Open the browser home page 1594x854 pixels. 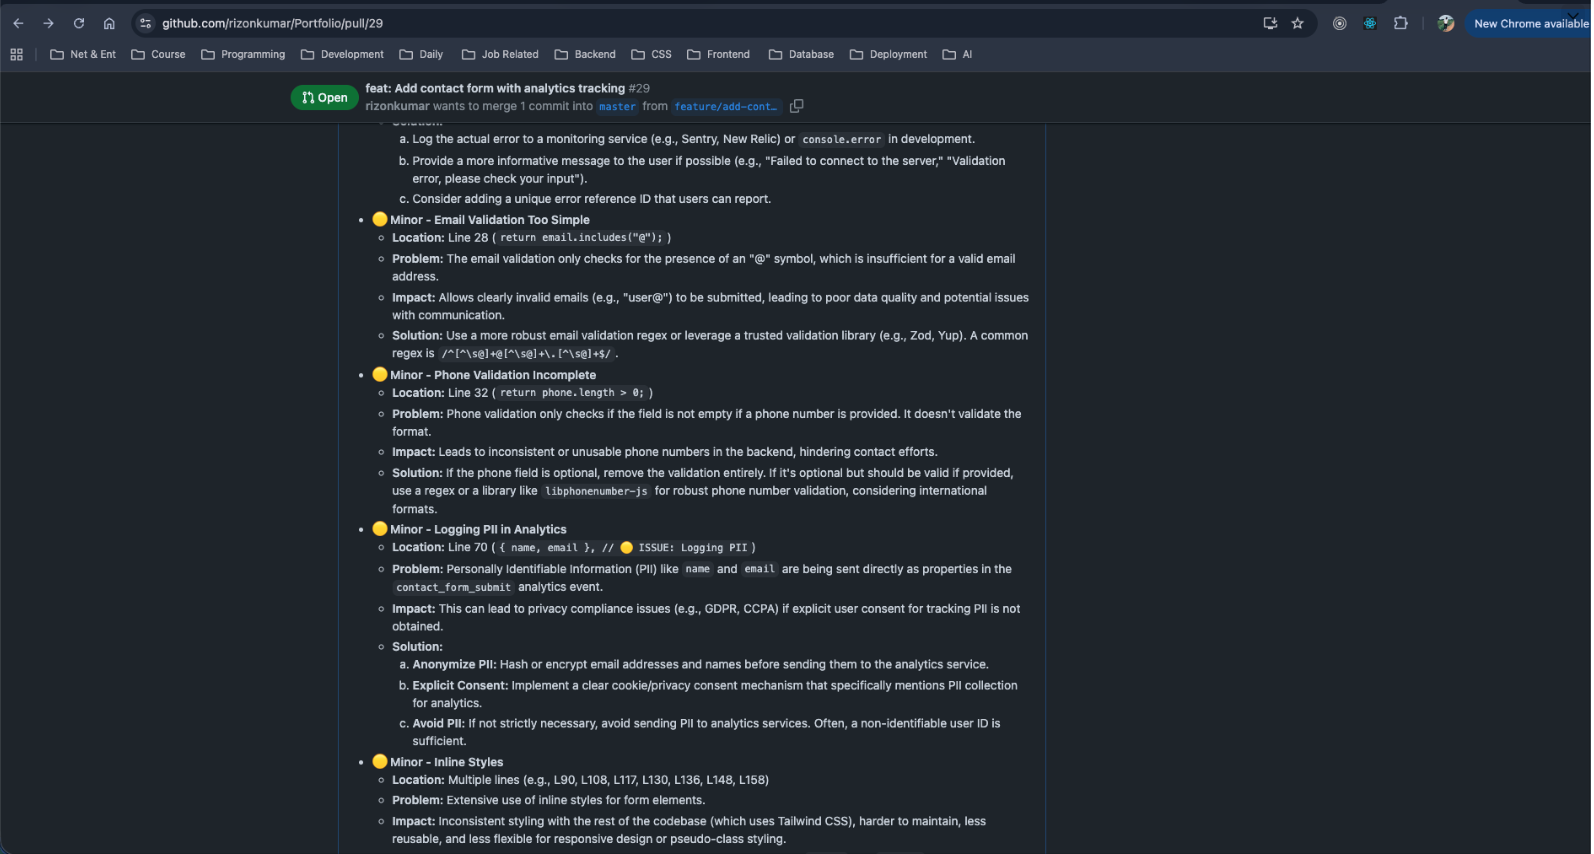[109, 23]
